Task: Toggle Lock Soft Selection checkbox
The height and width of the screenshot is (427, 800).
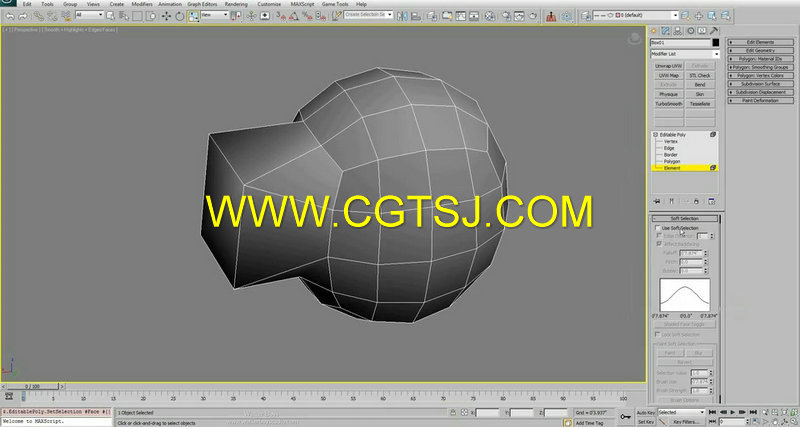Action: coord(657,335)
